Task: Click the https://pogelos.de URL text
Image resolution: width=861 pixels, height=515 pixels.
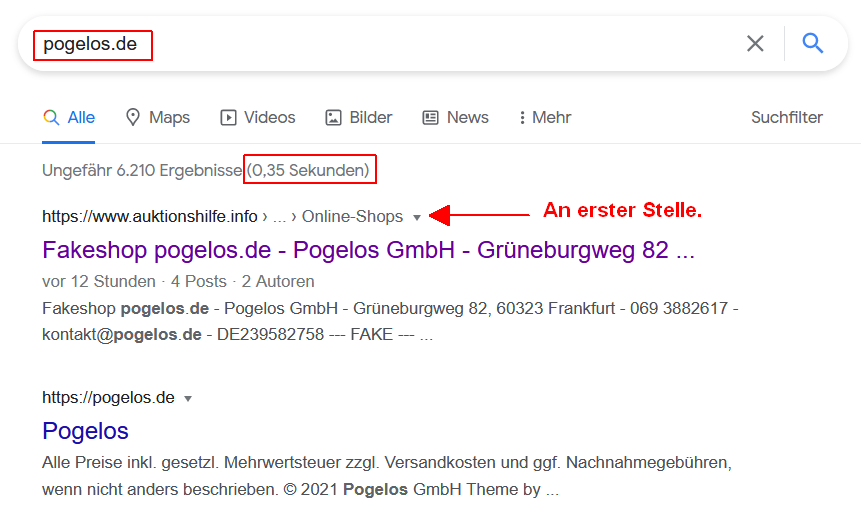Action: click(108, 397)
